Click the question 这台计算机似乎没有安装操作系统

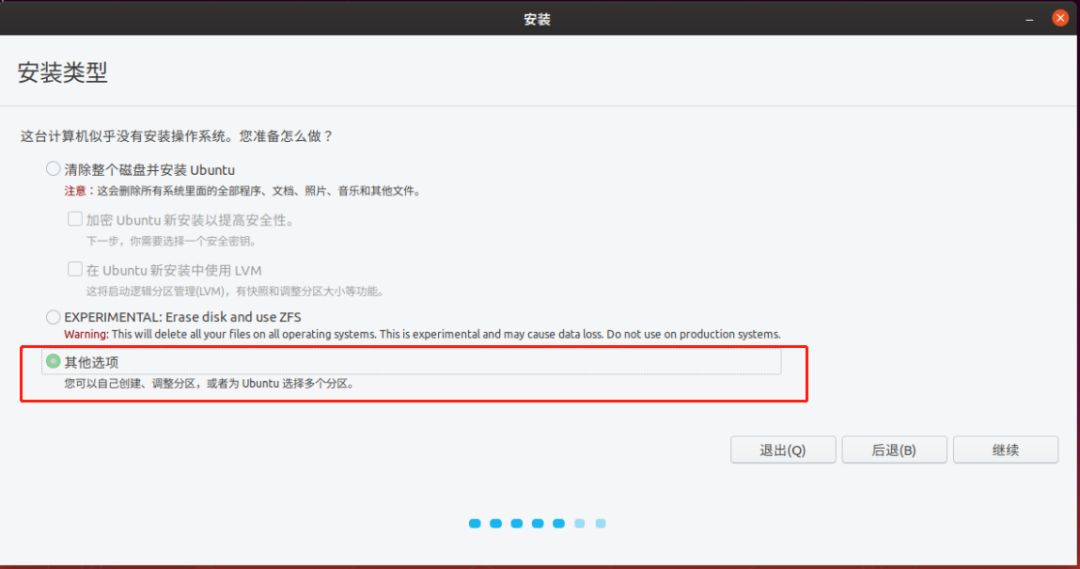[176, 136]
